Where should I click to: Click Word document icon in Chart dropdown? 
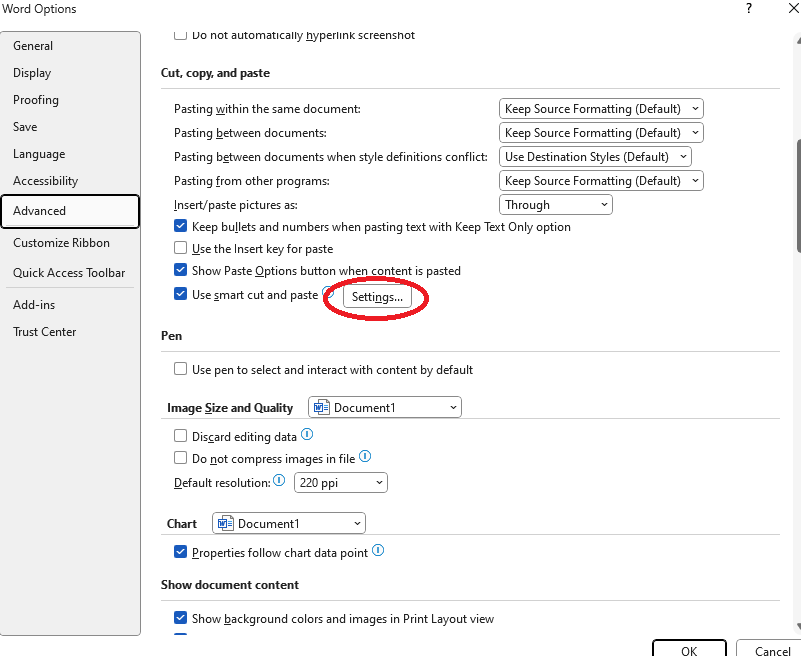[225, 523]
